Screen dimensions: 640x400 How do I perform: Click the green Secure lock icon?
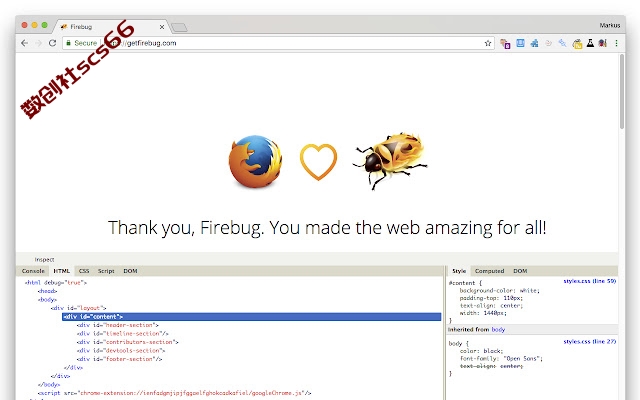click(x=68, y=43)
